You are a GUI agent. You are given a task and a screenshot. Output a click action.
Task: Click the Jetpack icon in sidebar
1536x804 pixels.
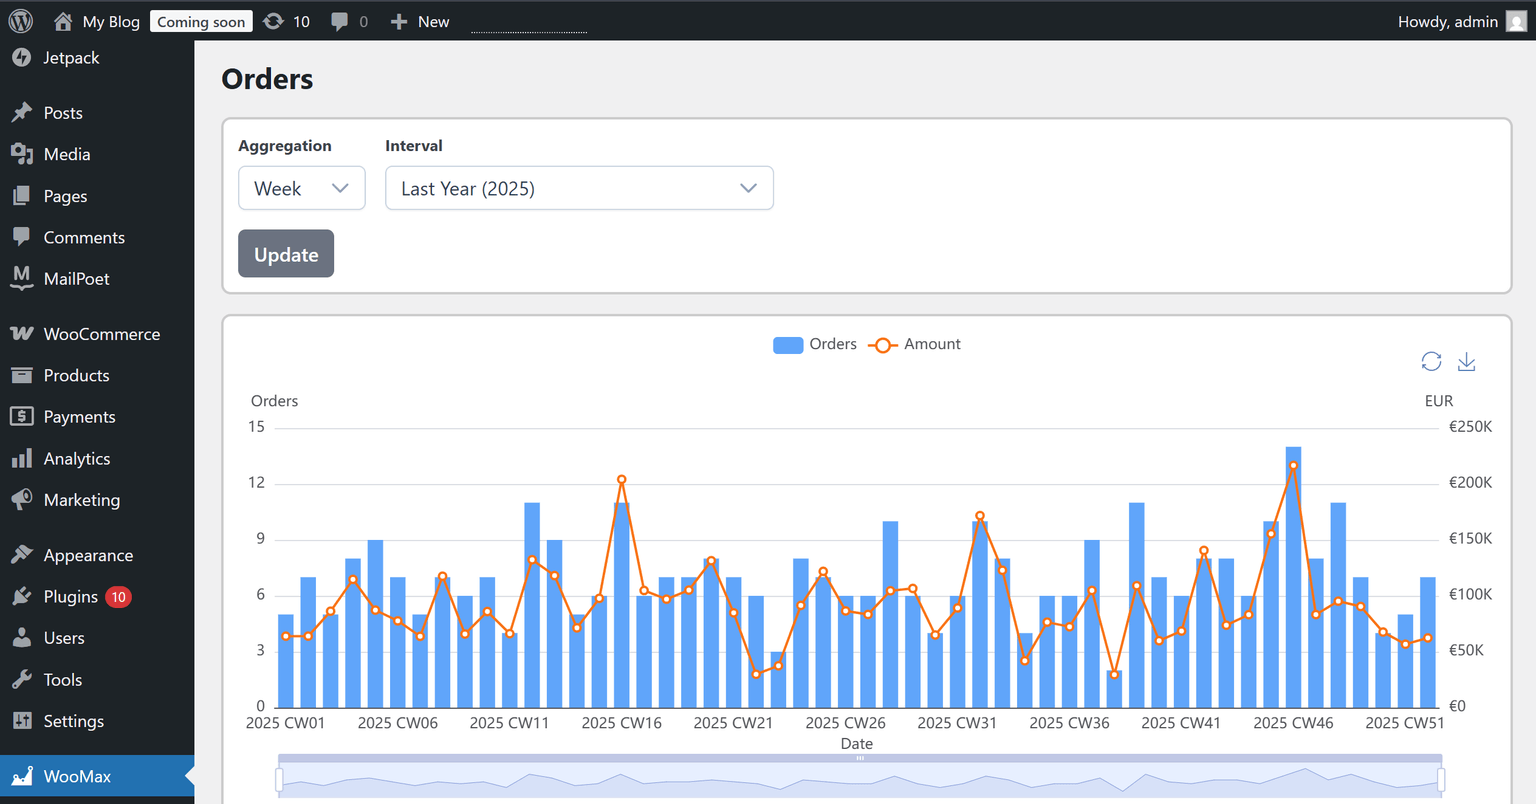click(x=22, y=58)
